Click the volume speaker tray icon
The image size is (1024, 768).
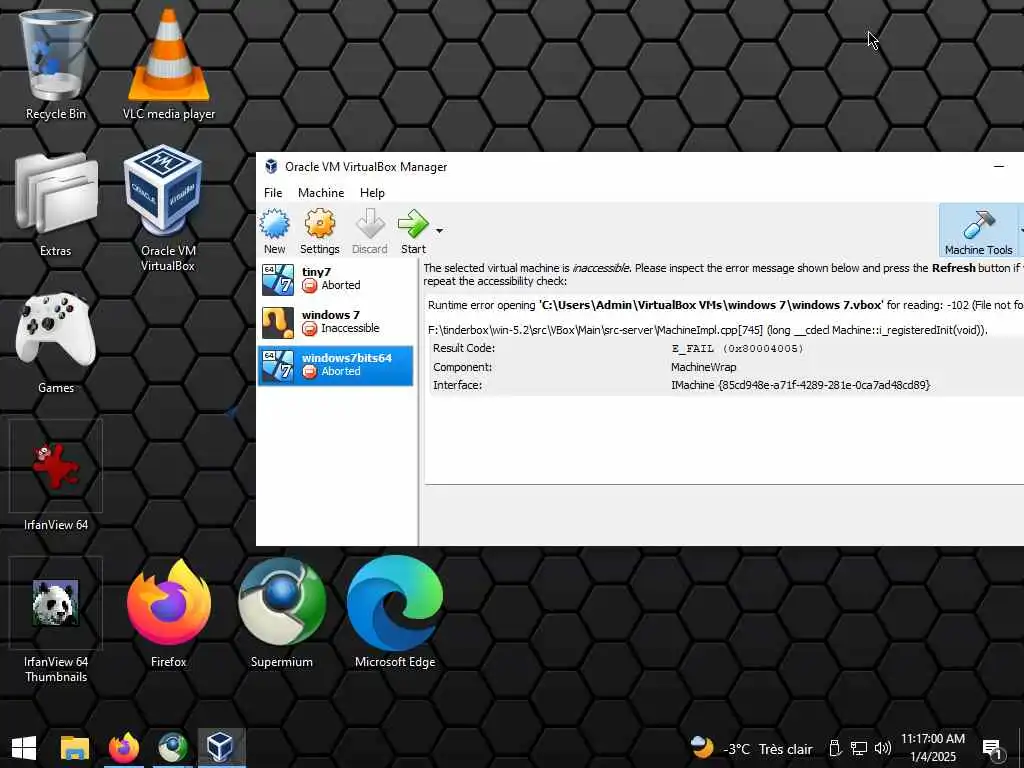tap(882, 749)
